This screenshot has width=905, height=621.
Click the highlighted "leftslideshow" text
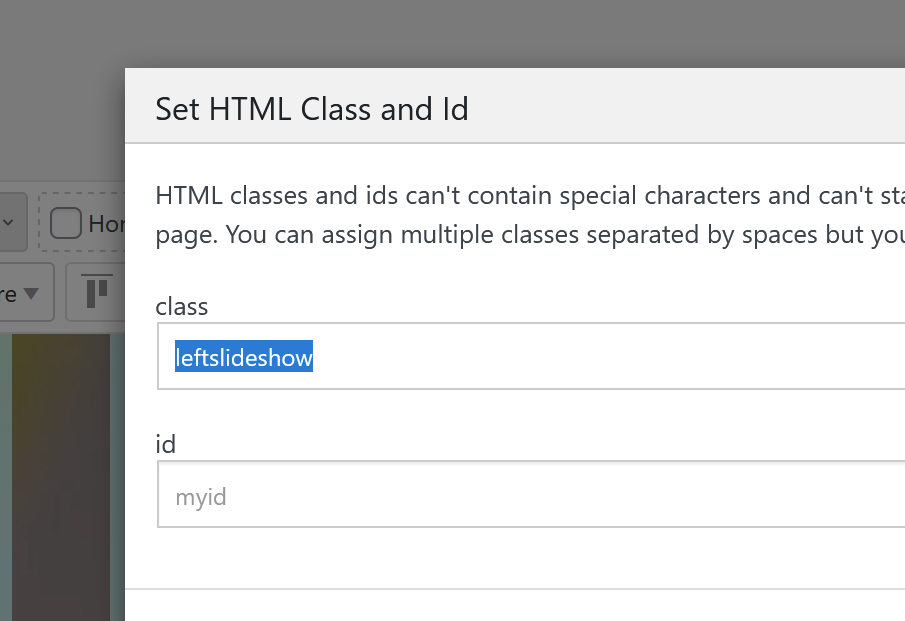(x=244, y=357)
